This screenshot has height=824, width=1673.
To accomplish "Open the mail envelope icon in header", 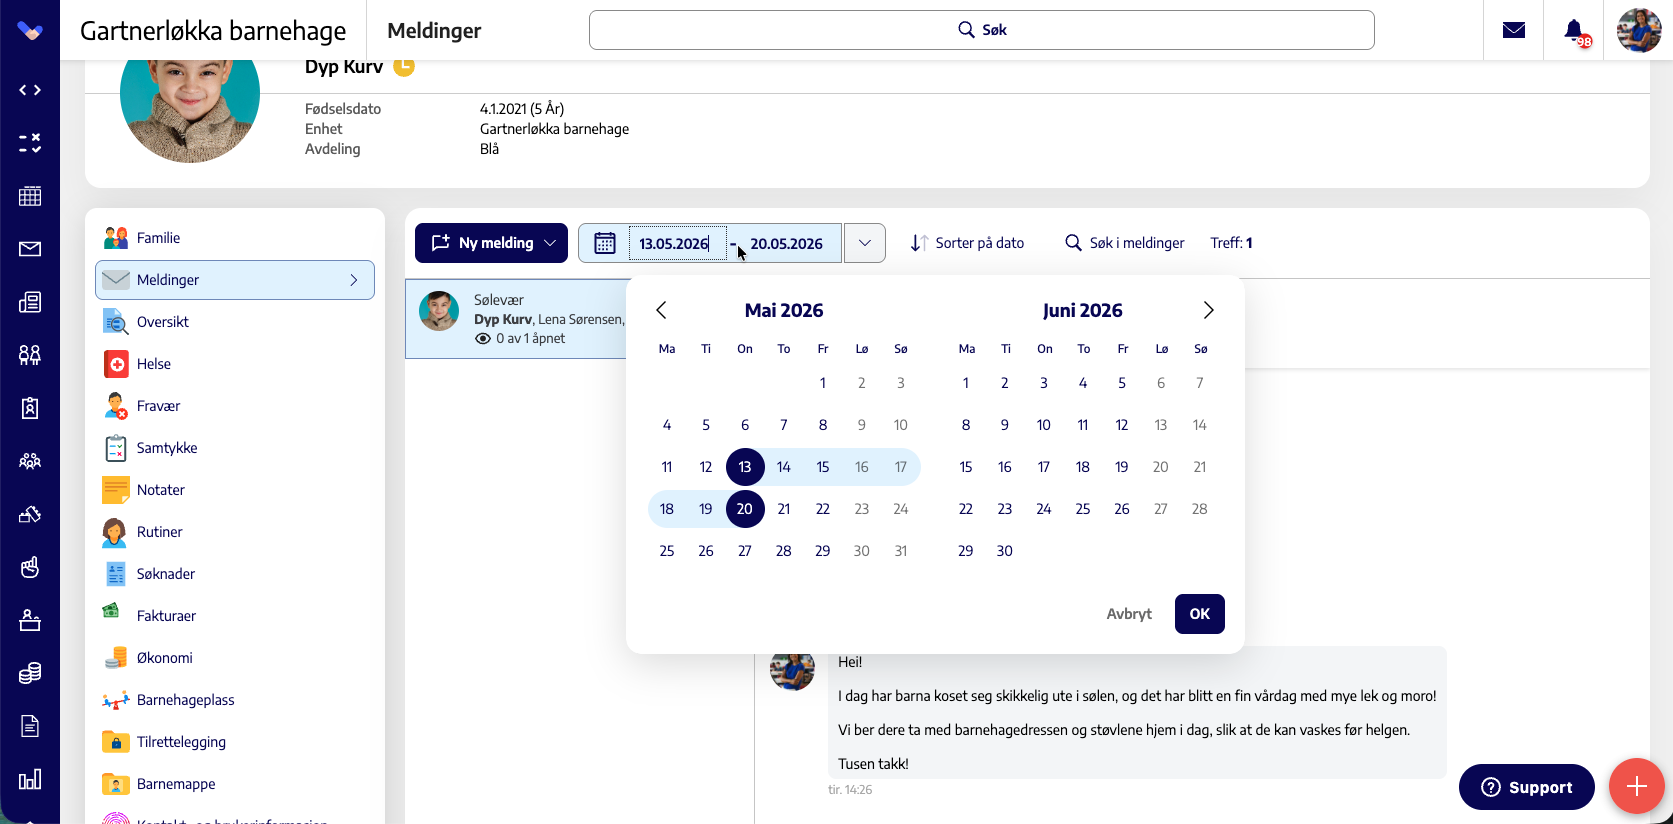I will [1514, 30].
